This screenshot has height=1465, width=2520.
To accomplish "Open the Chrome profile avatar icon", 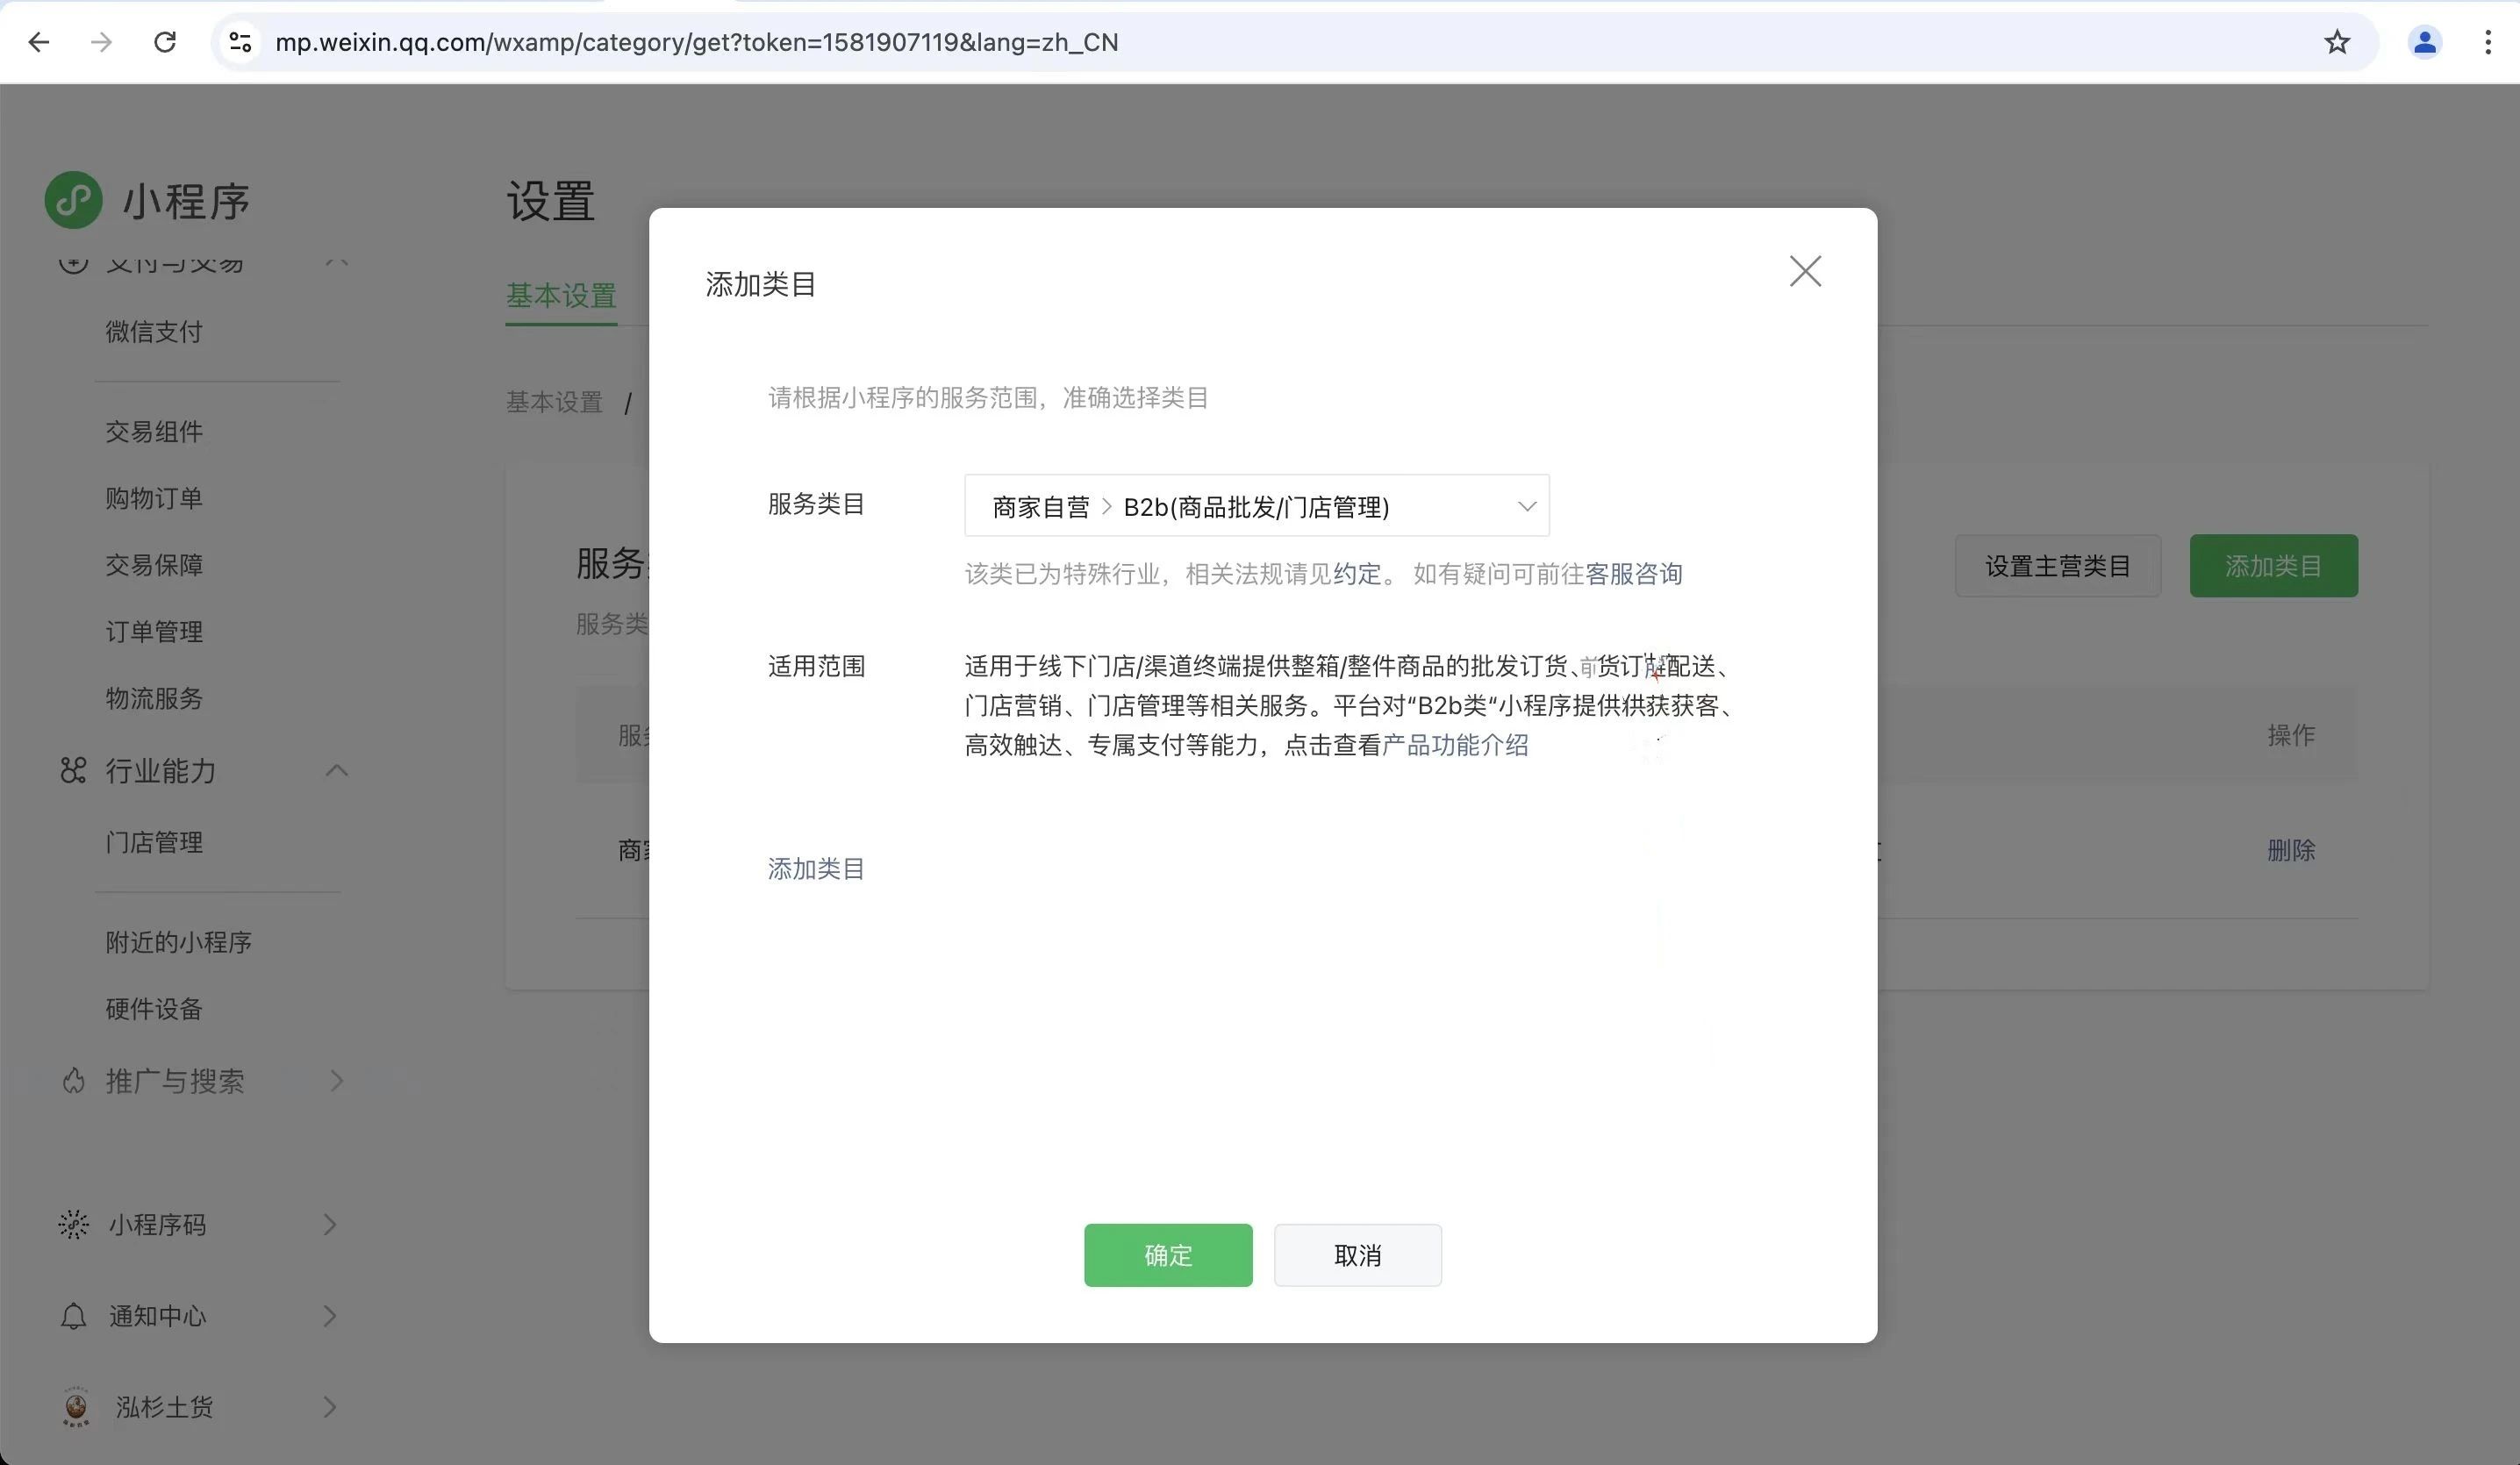I will (x=2424, y=42).
